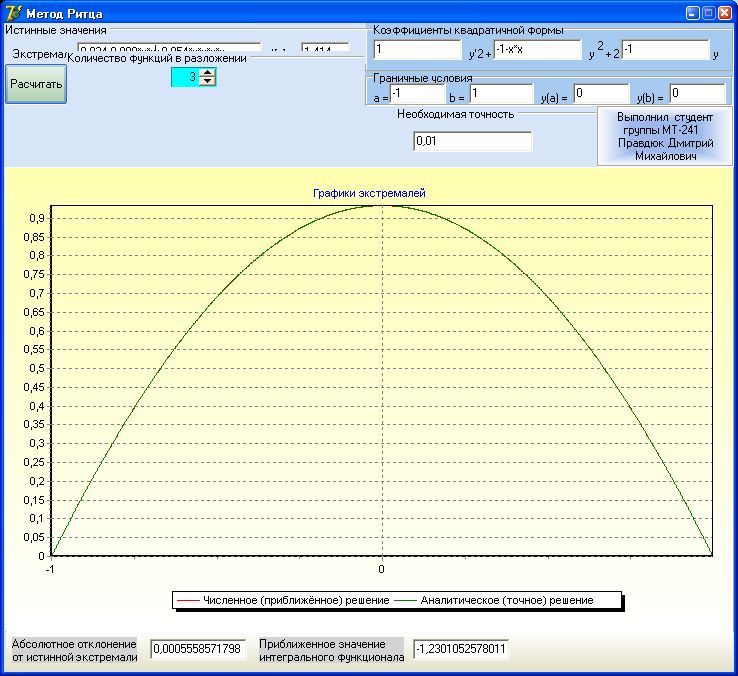Click the y(b) = value field
Screen dimensions: 738x676
pos(698,94)
